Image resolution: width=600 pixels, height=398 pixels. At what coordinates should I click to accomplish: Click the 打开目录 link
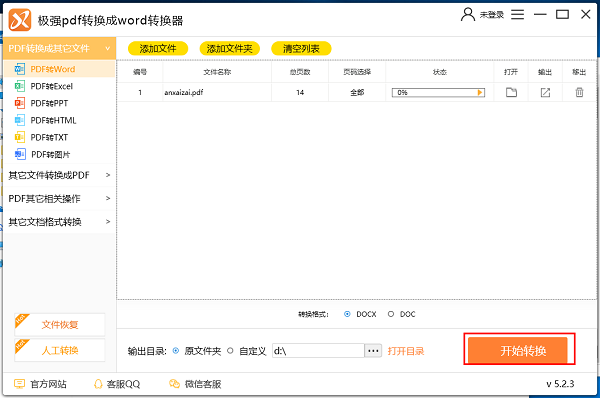coord(406,351)
